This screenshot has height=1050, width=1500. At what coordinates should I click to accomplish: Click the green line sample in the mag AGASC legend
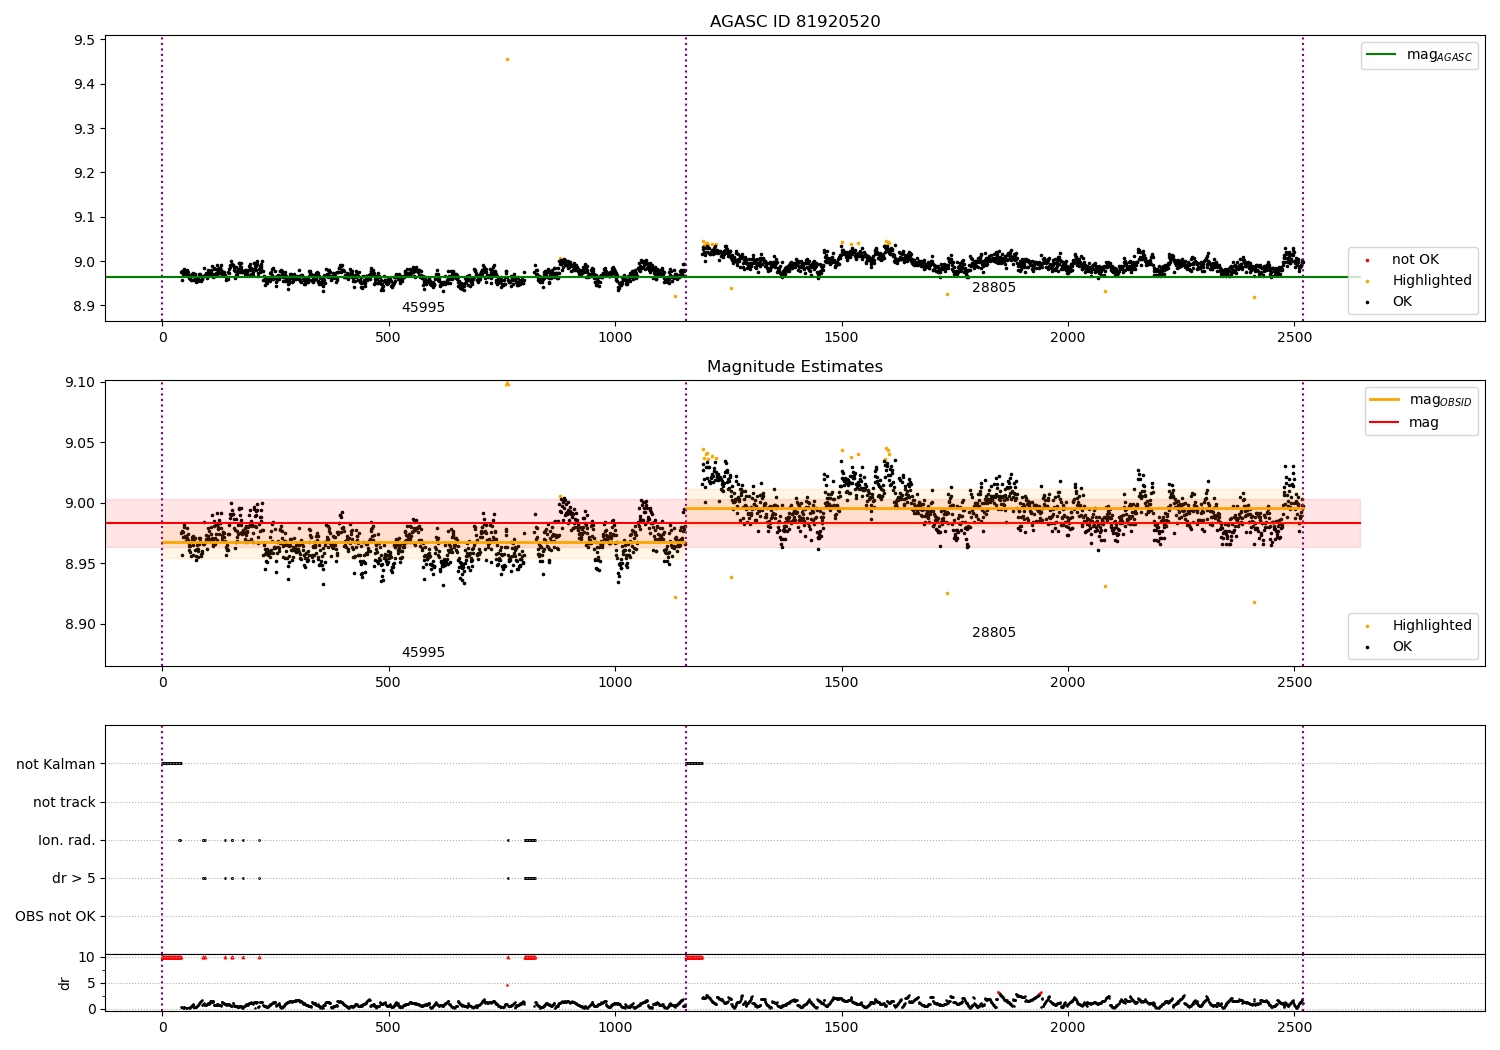1383,55
